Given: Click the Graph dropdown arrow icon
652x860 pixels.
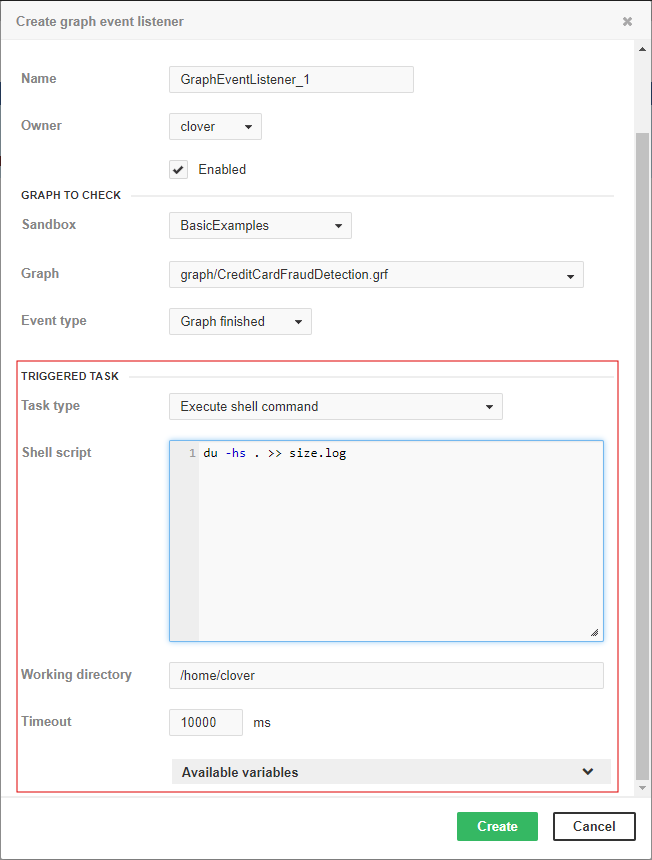Looking at the screenshot, I should (571, 274).
